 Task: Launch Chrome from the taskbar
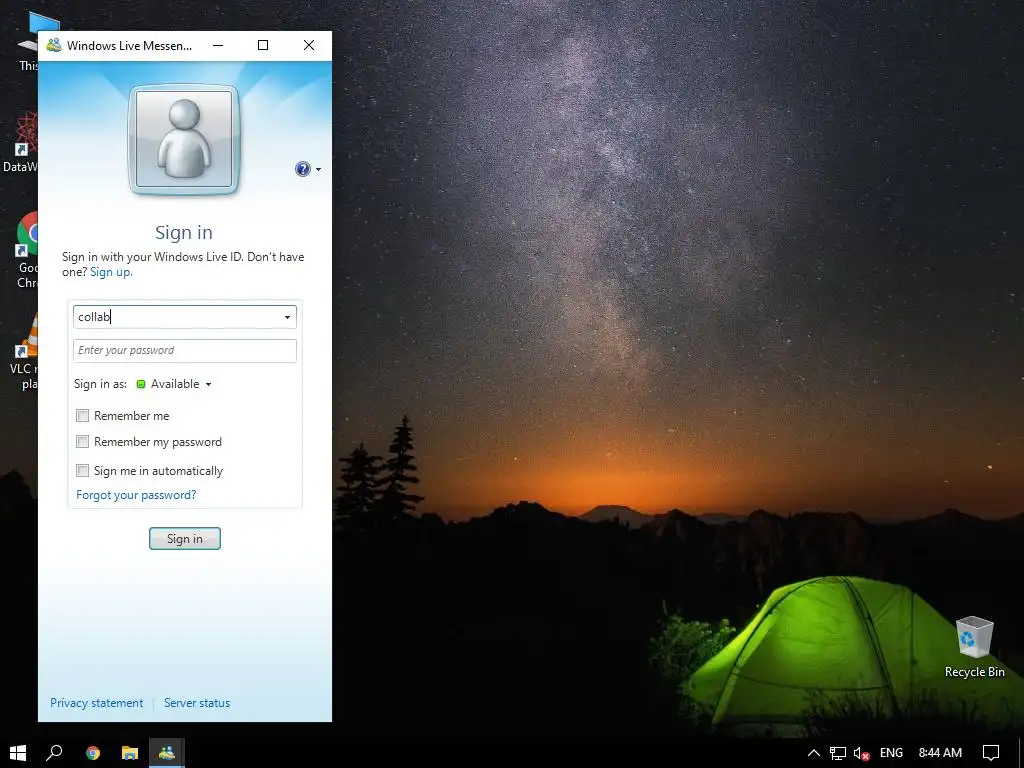93,753
